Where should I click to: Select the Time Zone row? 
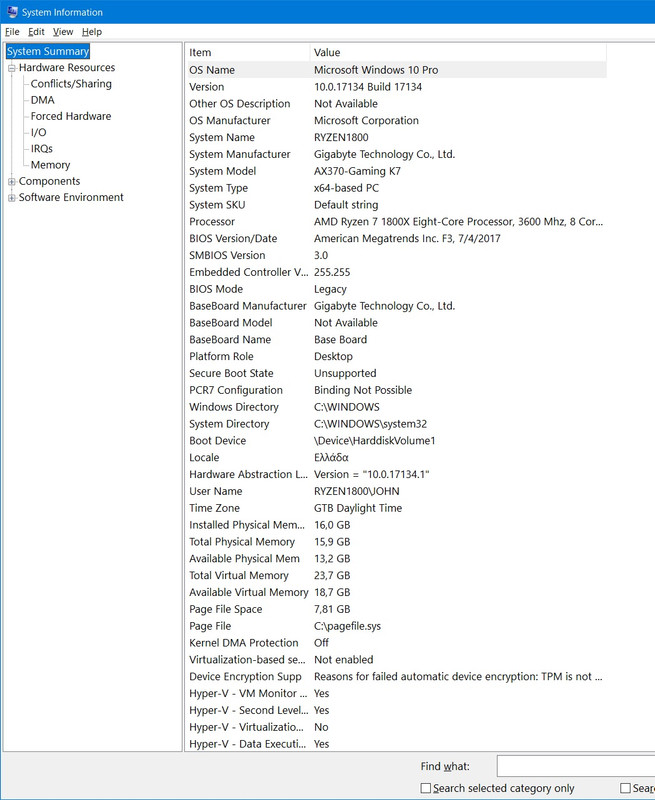[x=397, y=508]
